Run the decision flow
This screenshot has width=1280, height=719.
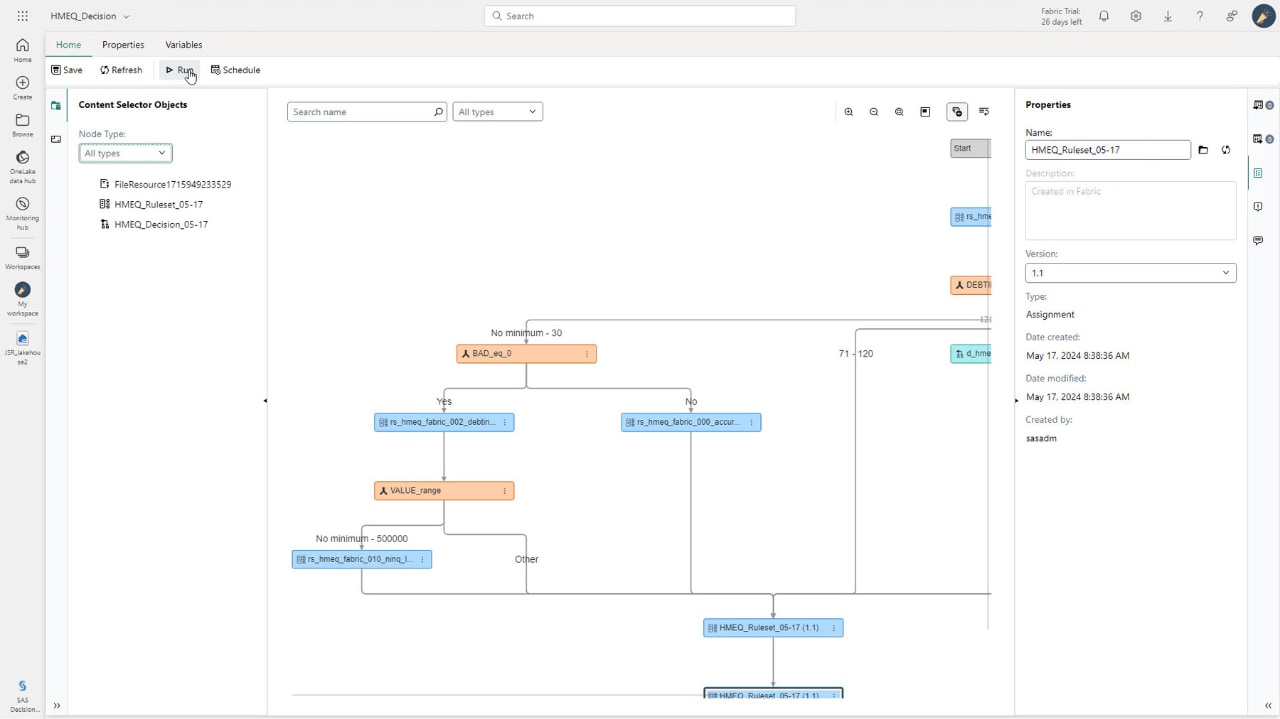[x=179, y=69]
